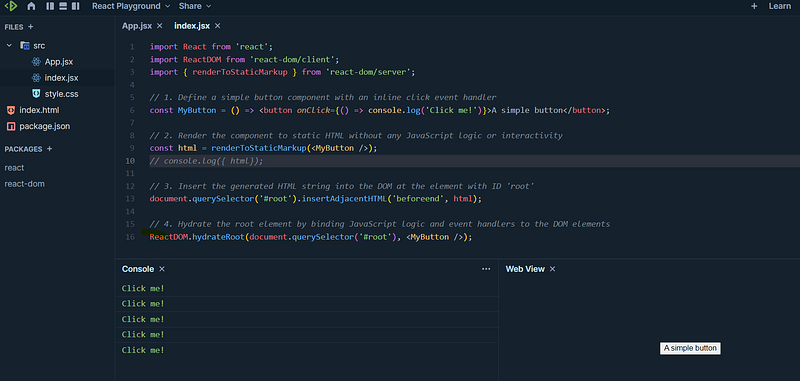Click the HTML icon next to index.html
The width and height of the screenshot is (800, 381).
(10, 110)
